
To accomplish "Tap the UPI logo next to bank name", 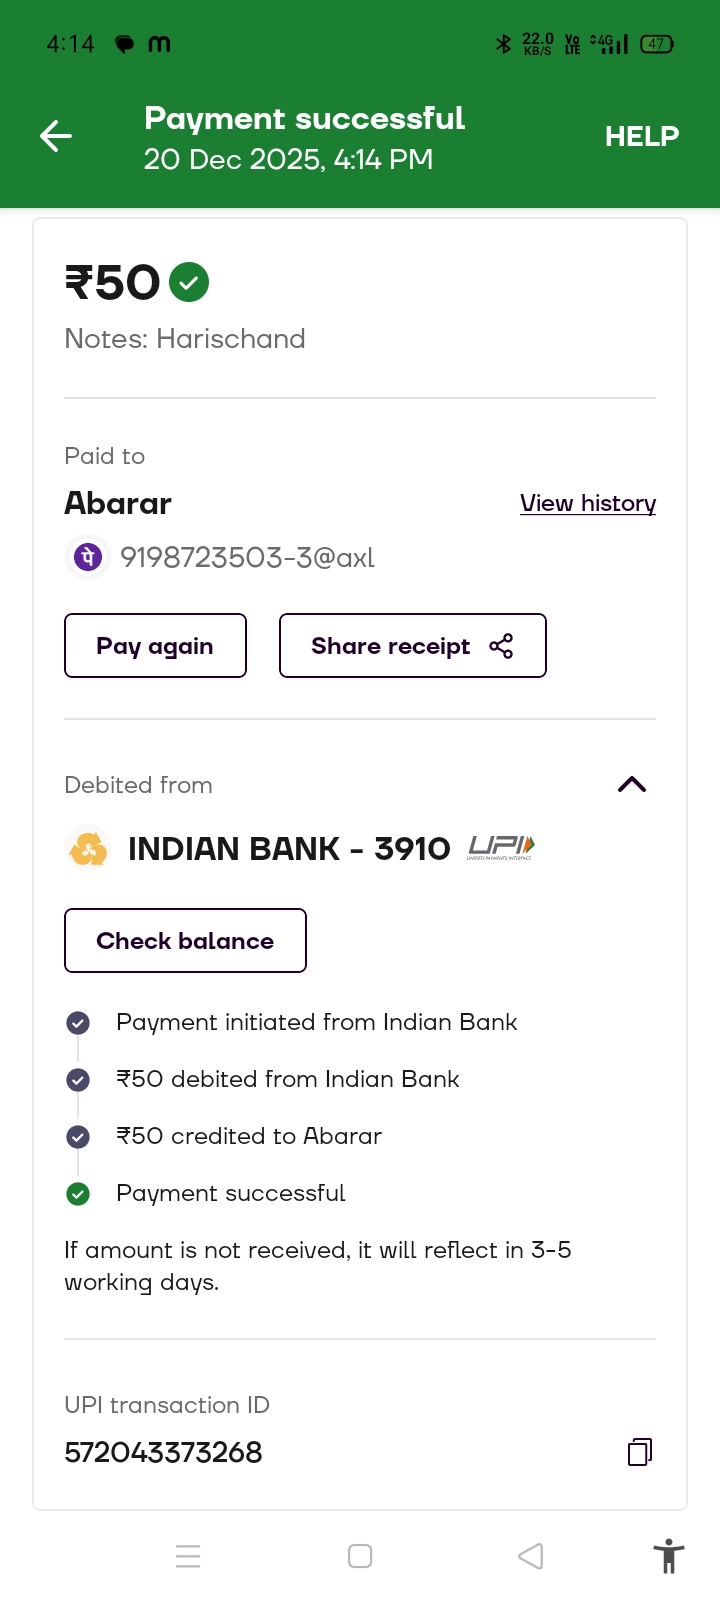I will [x=501, y=849].
